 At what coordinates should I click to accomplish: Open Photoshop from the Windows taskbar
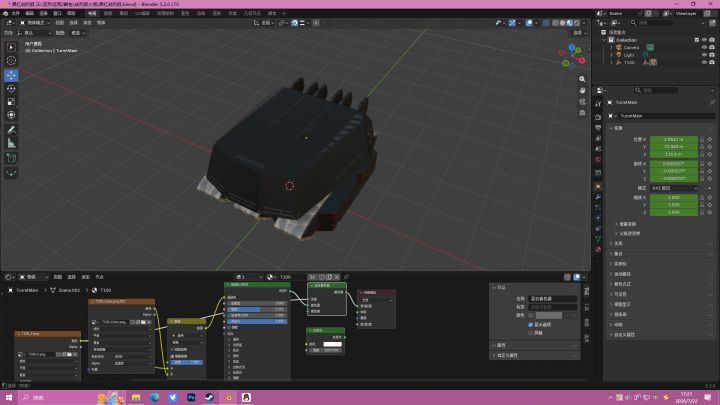(x=191, y=398)
